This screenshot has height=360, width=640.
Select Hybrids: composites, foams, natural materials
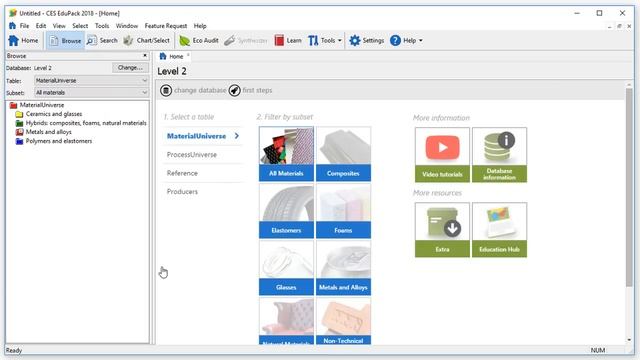point(81,123)
